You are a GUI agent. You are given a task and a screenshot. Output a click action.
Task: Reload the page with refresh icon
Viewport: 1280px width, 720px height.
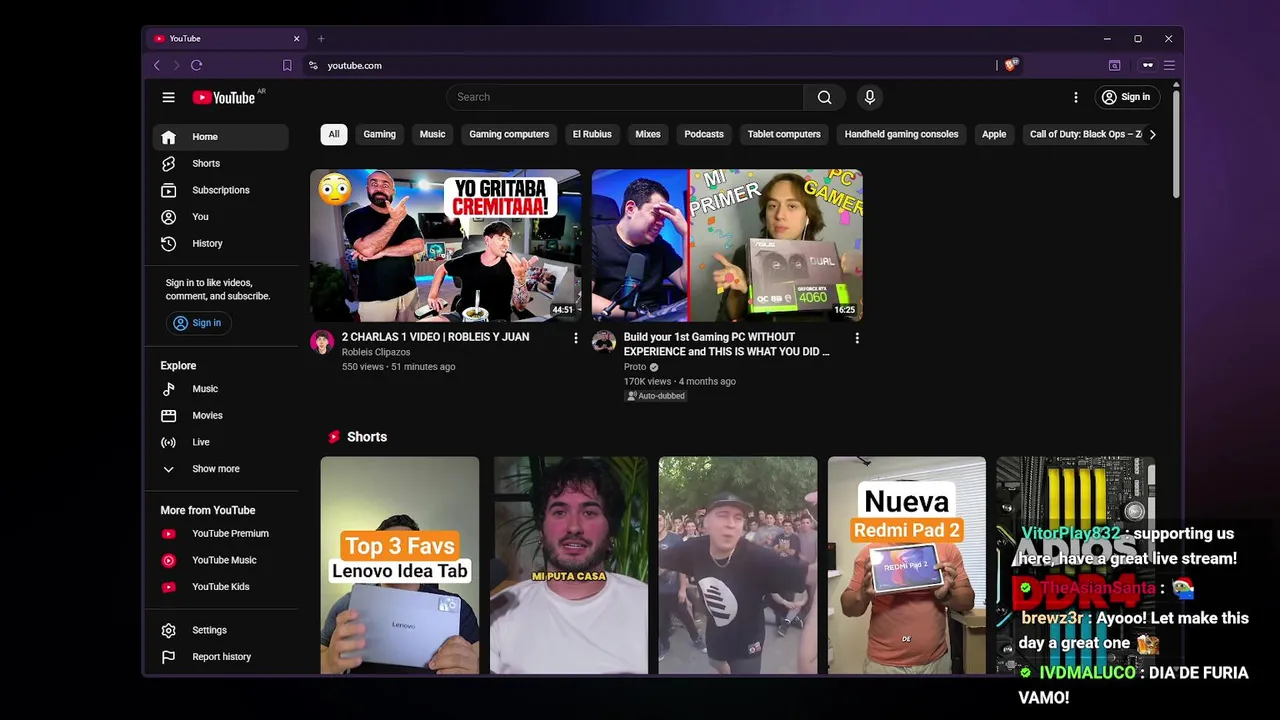click(196, 65)
